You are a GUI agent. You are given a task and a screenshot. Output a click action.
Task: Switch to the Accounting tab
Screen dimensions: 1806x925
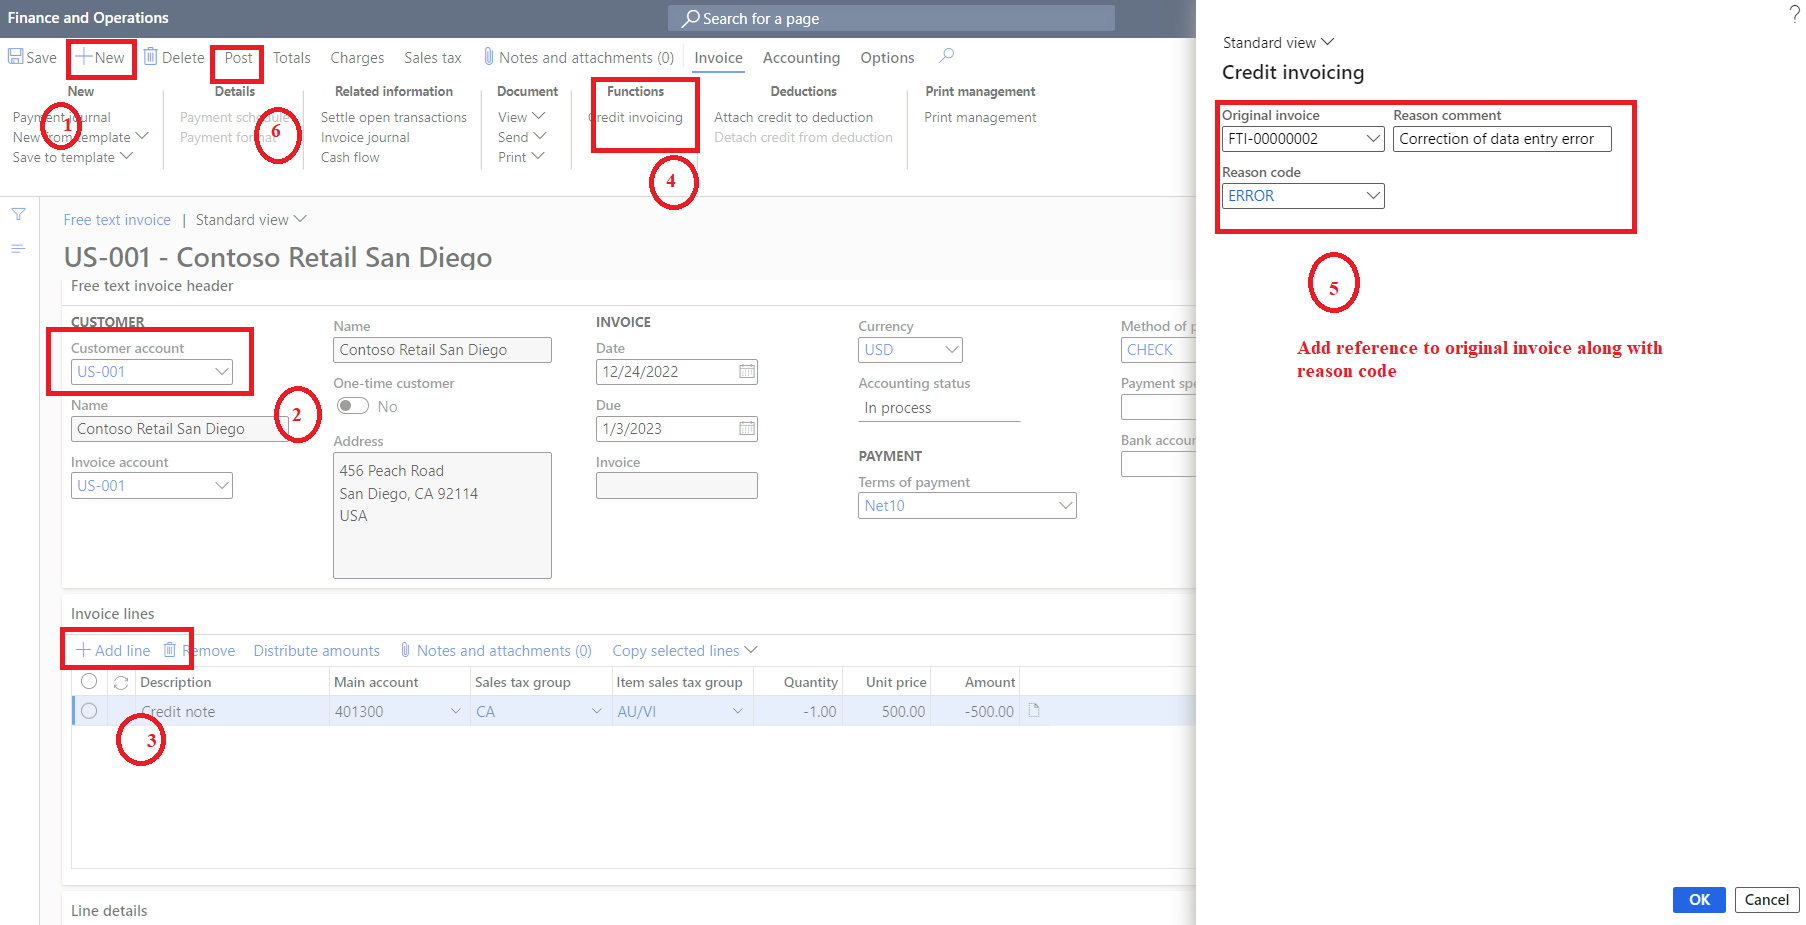(x=800, y=57)
